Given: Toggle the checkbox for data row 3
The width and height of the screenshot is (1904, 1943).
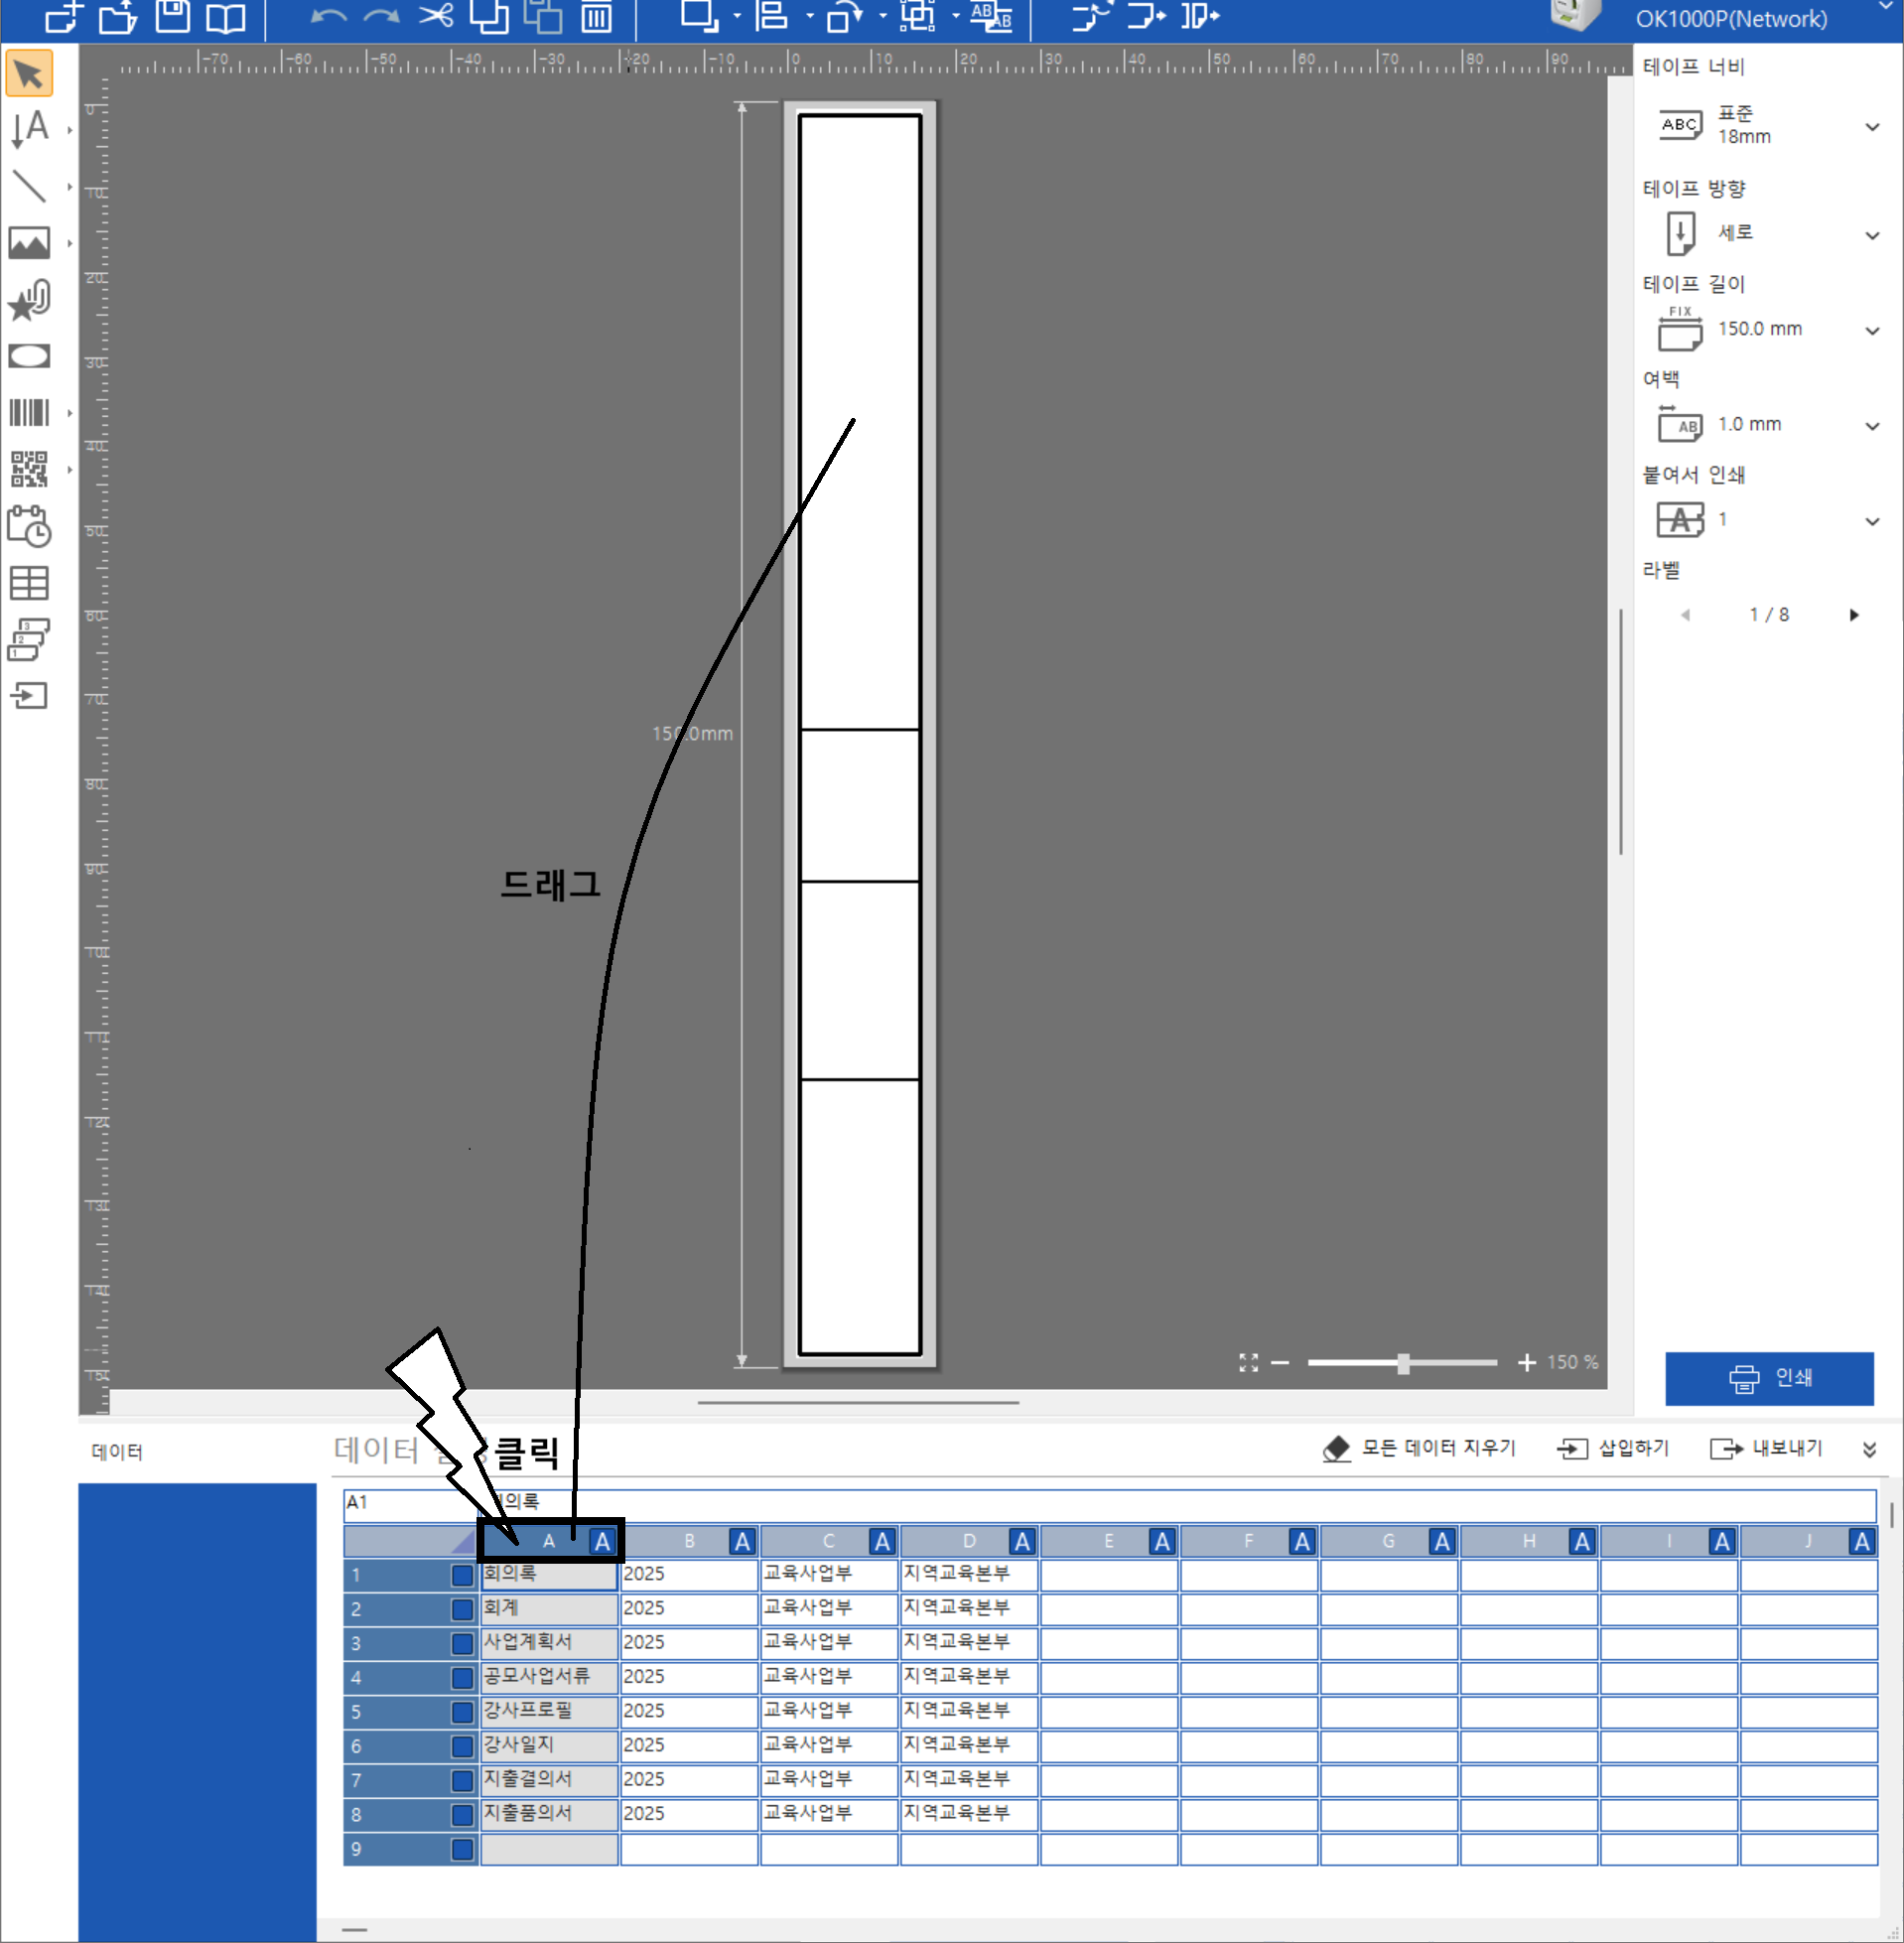Looking at the screenshot, I should (462, 1643).
